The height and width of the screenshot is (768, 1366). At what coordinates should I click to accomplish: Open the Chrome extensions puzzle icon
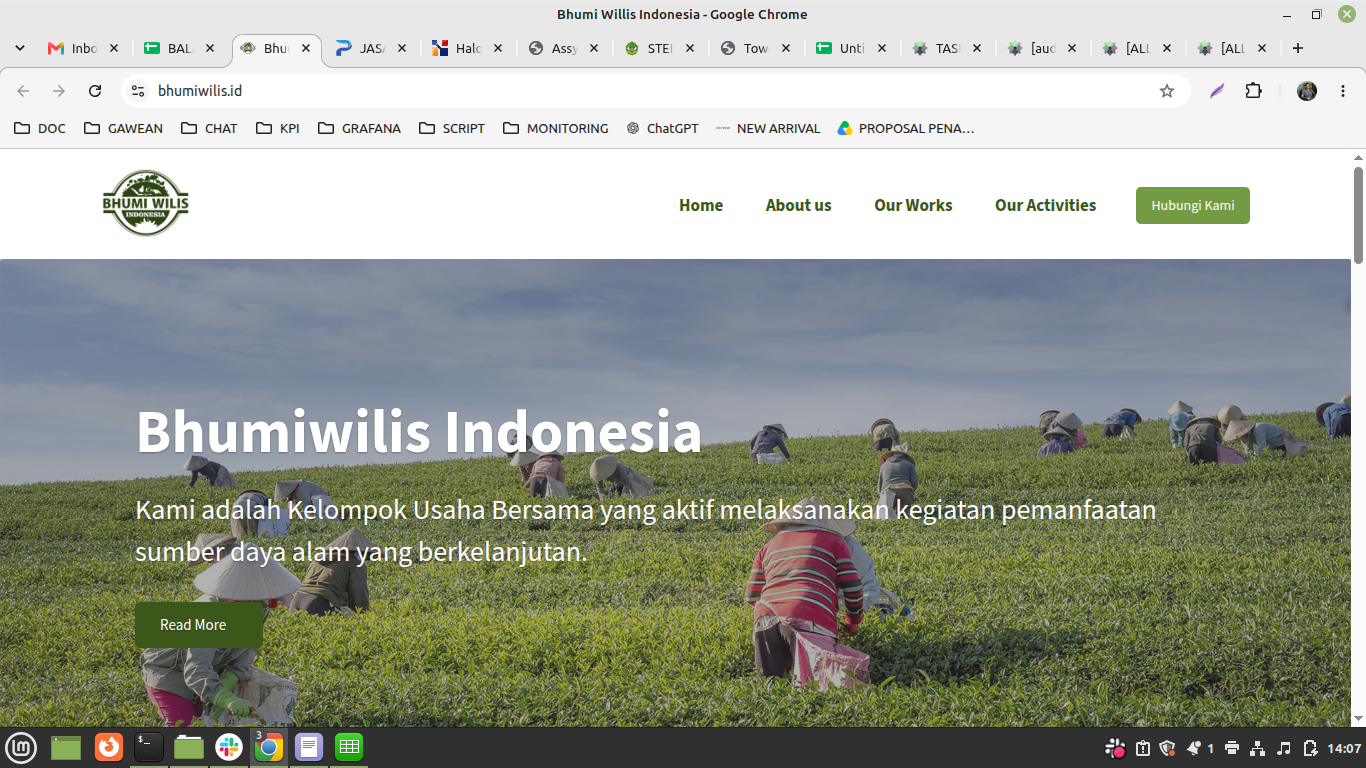pyautogui.click(x=1254, y=91)
